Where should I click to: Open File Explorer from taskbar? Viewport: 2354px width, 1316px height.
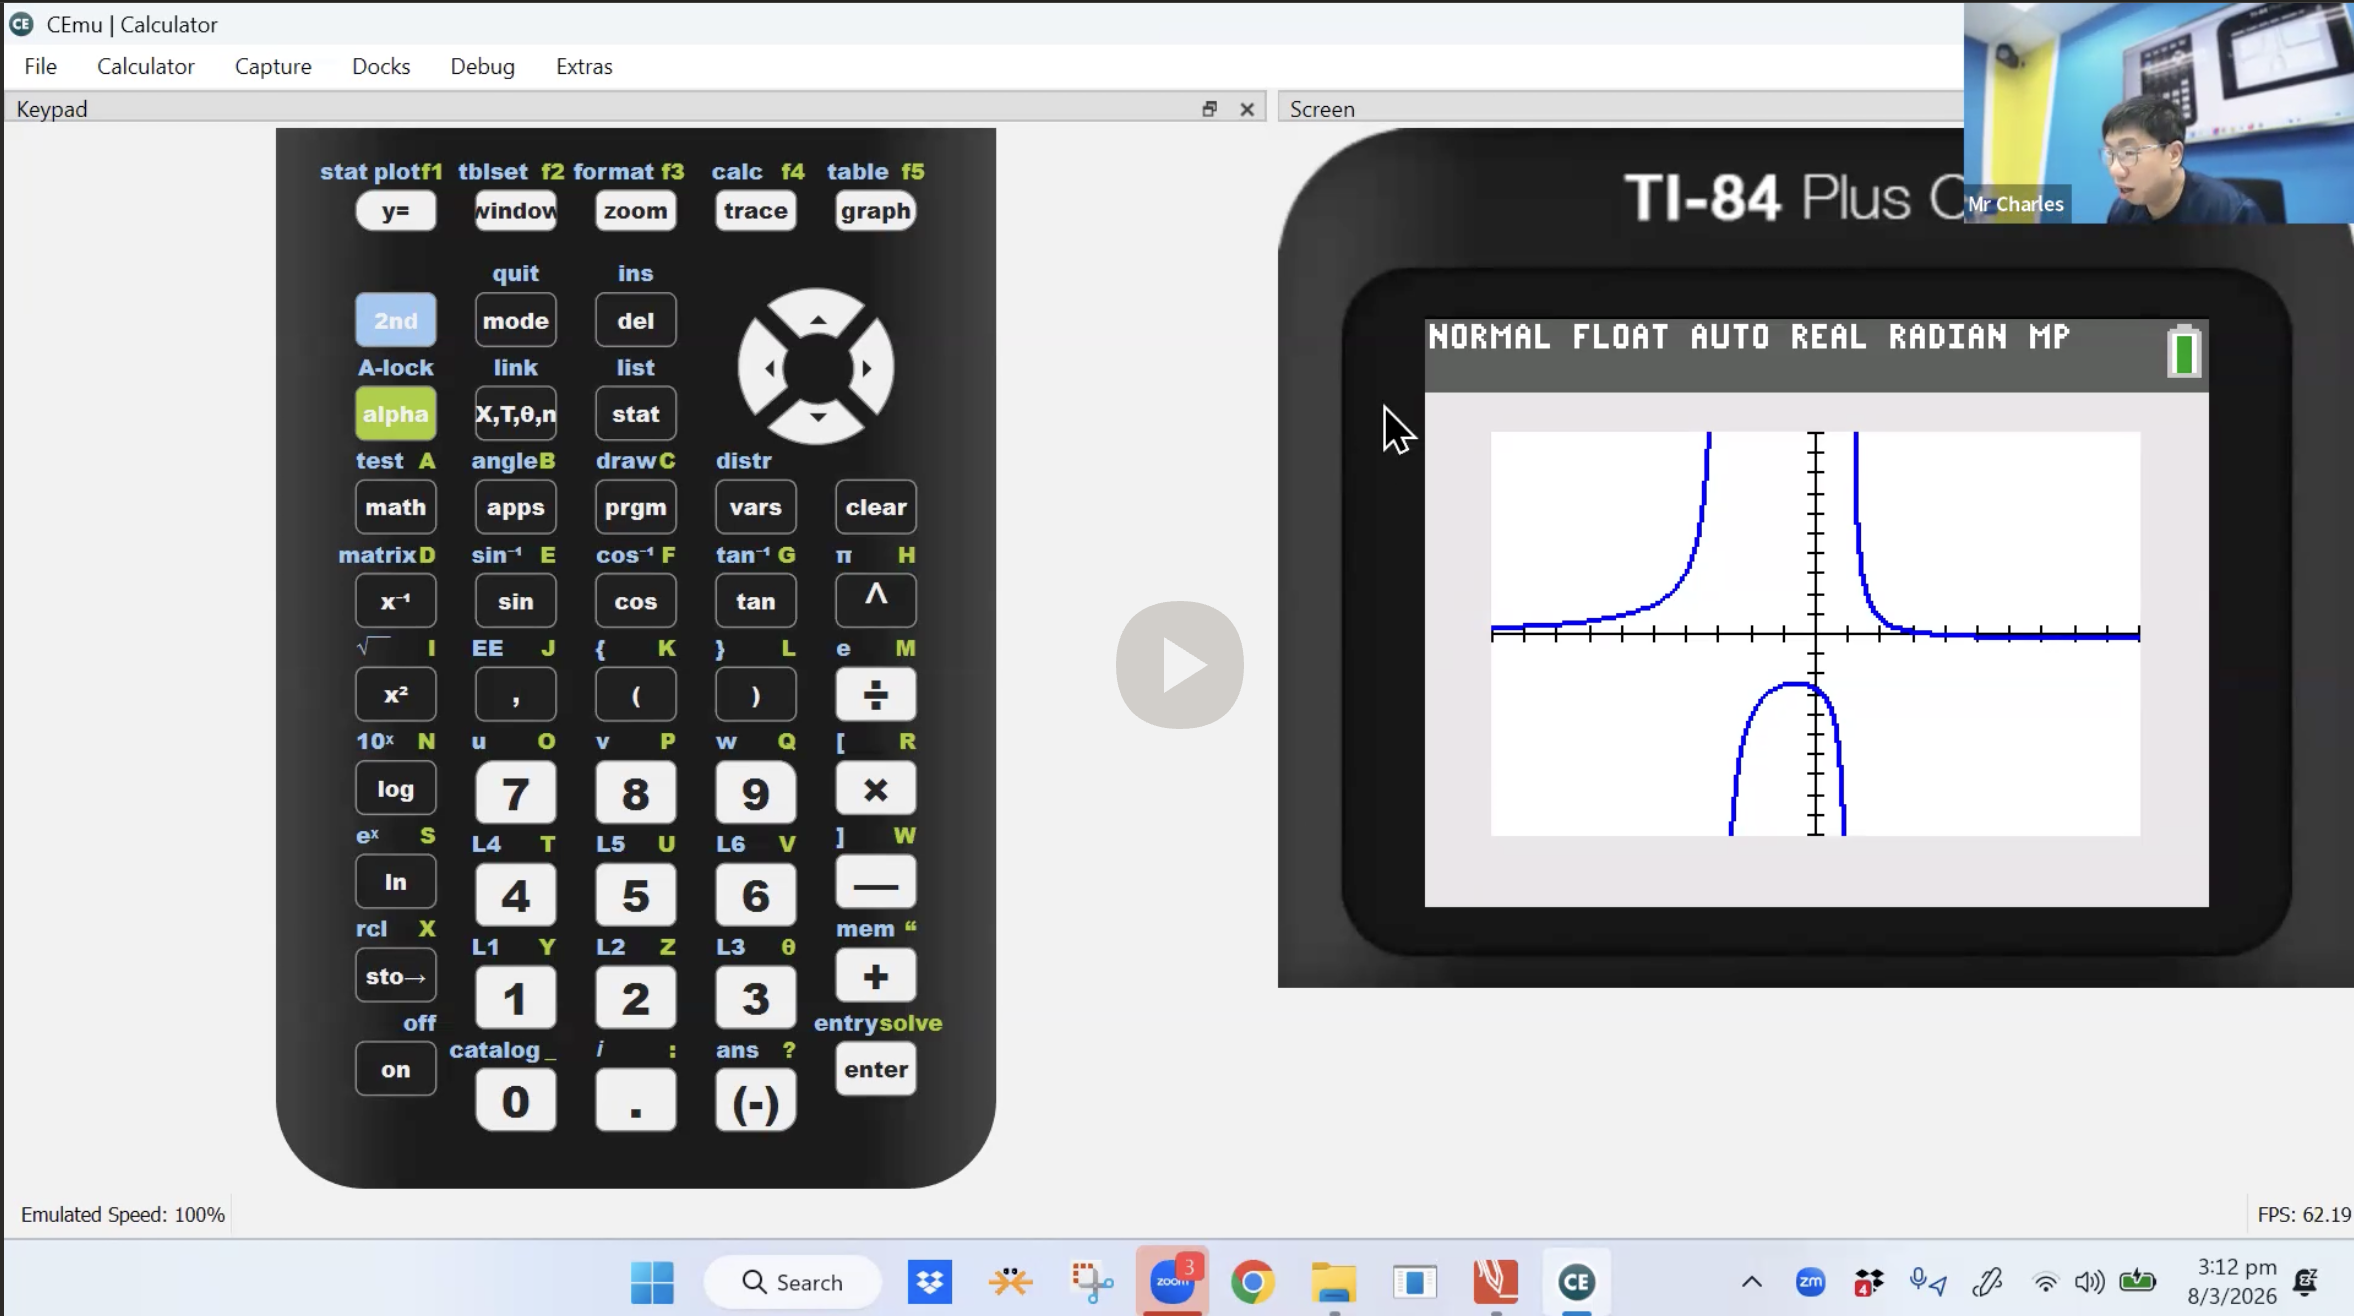(x=1333, y=1282)
